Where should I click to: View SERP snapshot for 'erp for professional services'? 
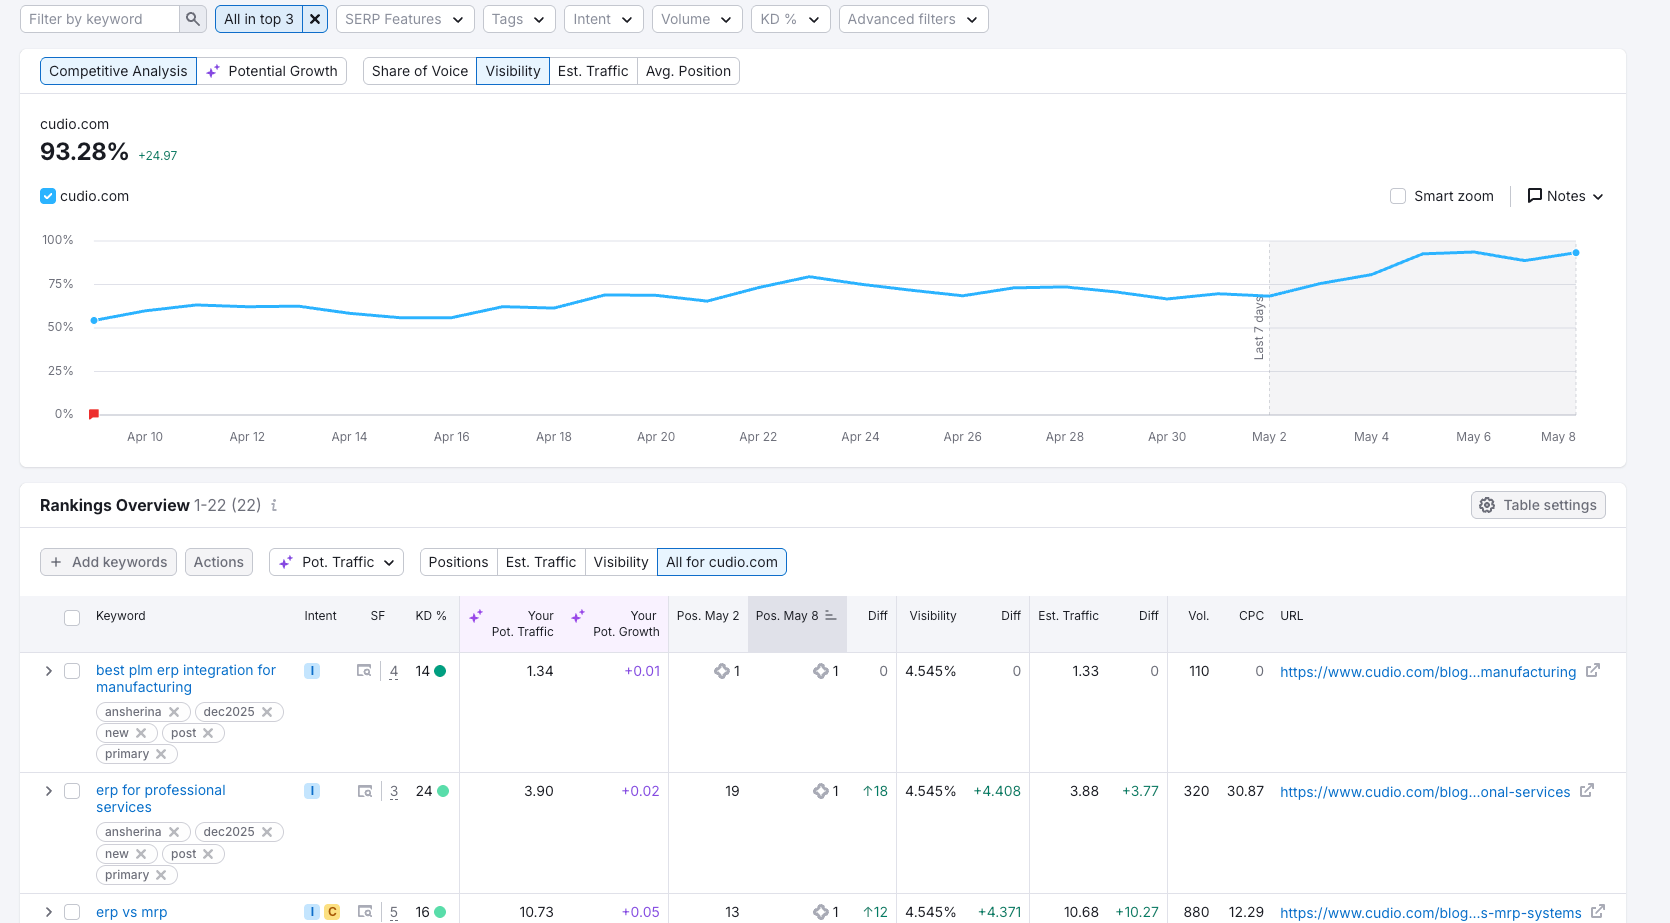tap(365, 791)
